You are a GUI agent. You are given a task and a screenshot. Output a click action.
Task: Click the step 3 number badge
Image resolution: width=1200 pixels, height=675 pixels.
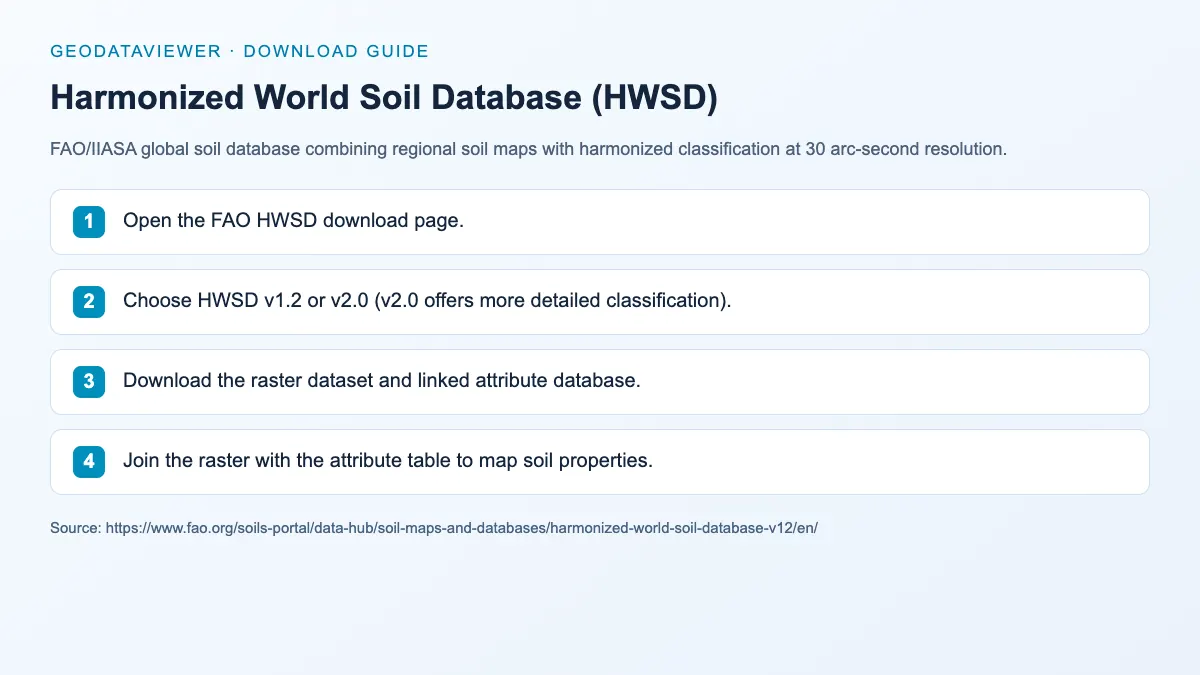[89, 382]
